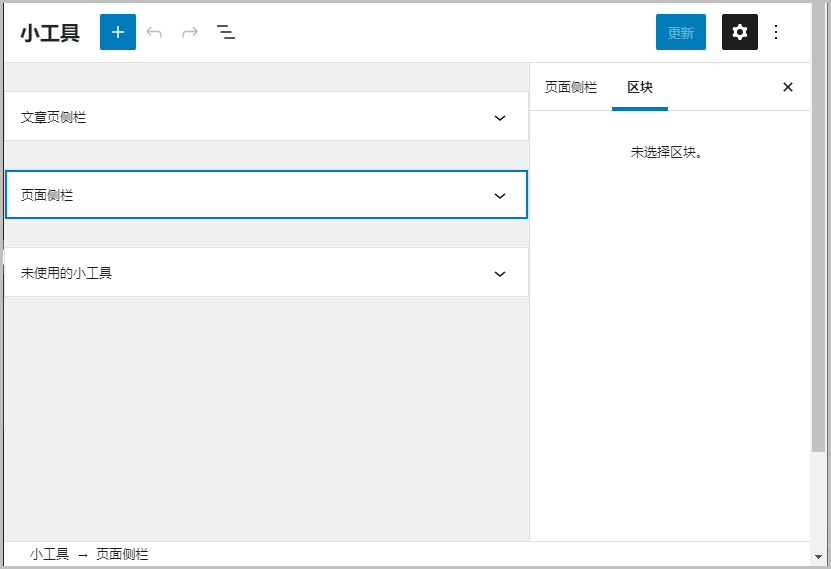Undo the last change
The height and width of the screenshot is (569, 831).
[154, 32]
